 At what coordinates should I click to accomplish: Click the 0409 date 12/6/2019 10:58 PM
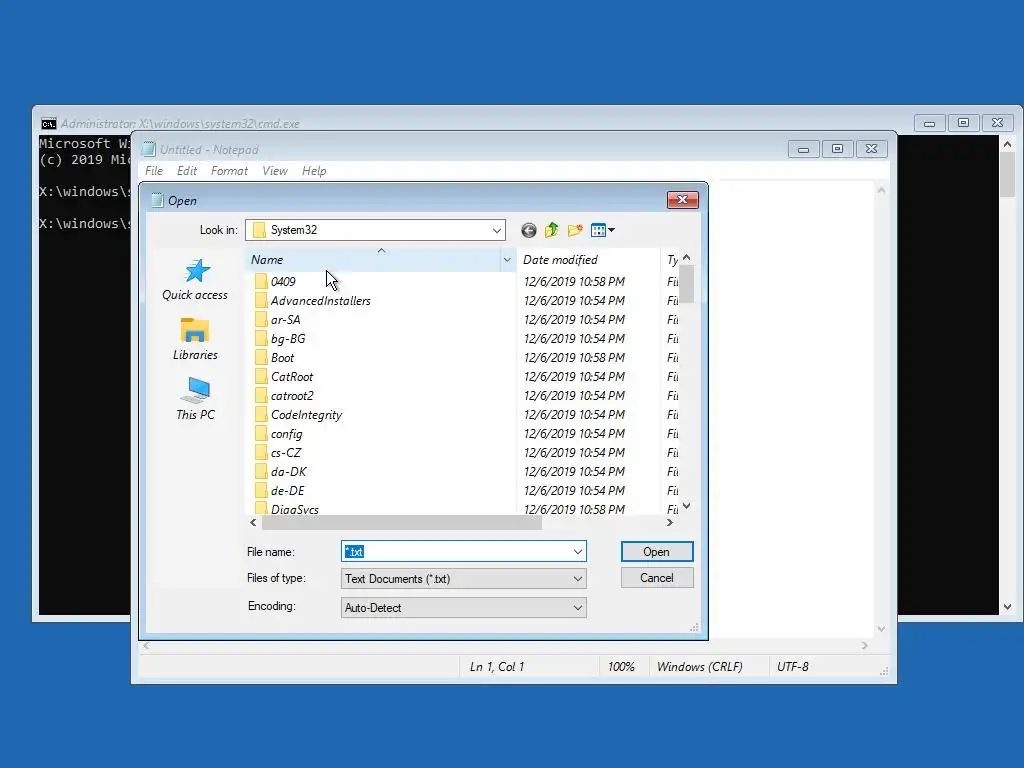[x=574, y=281]
